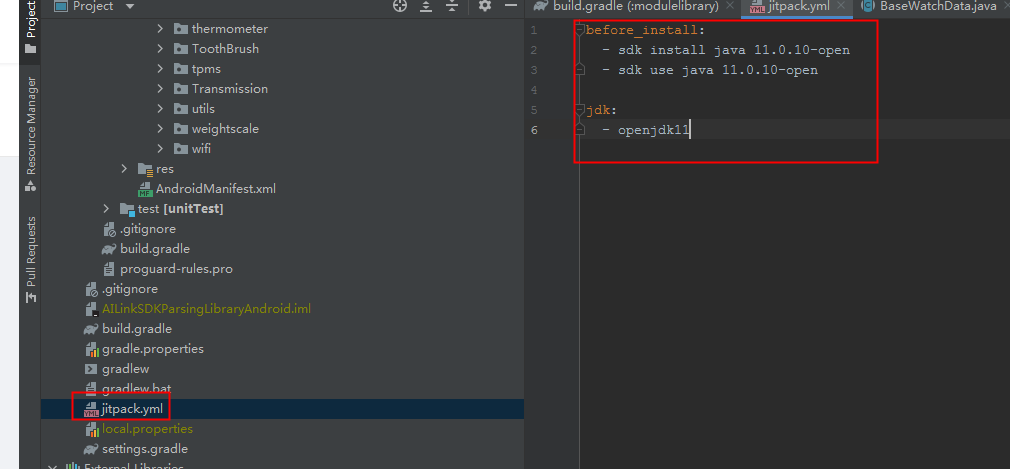Image resolution: width=1010 pixels, height=469 pixels.
Task: Open Project panel settings gear
Action: click(484, 7)
